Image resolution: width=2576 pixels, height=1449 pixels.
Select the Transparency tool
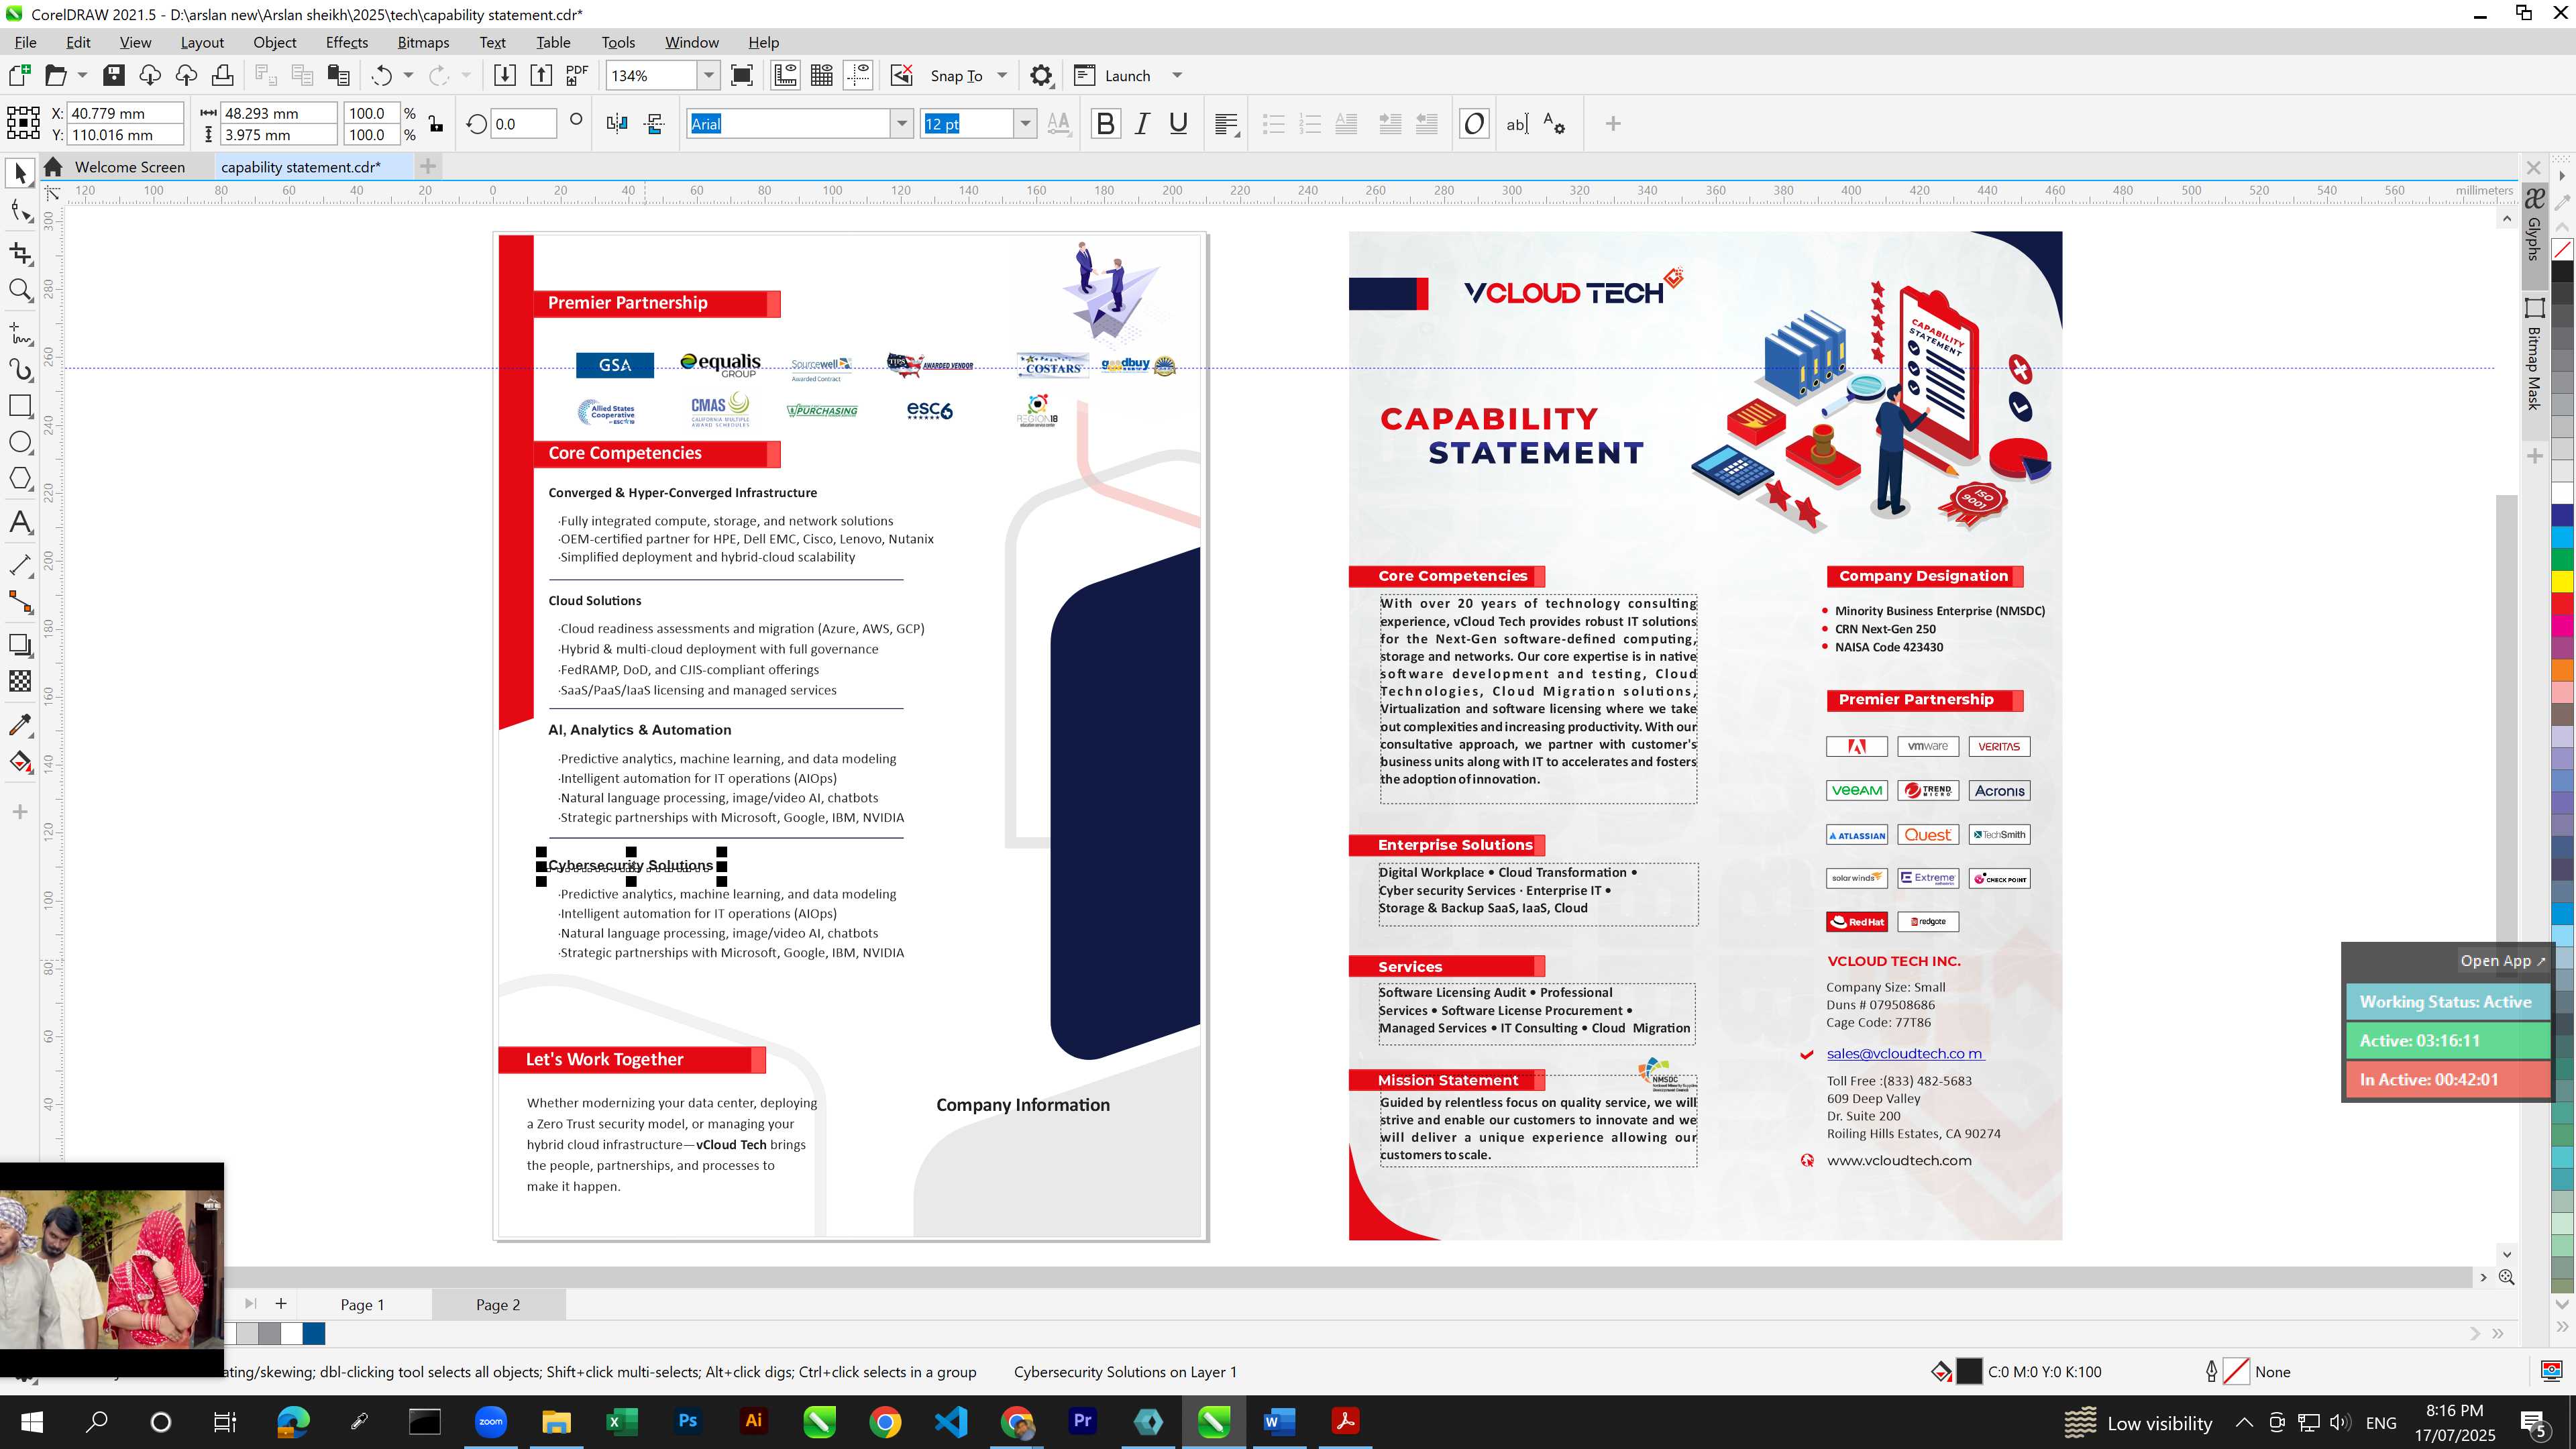coord(20,682)
